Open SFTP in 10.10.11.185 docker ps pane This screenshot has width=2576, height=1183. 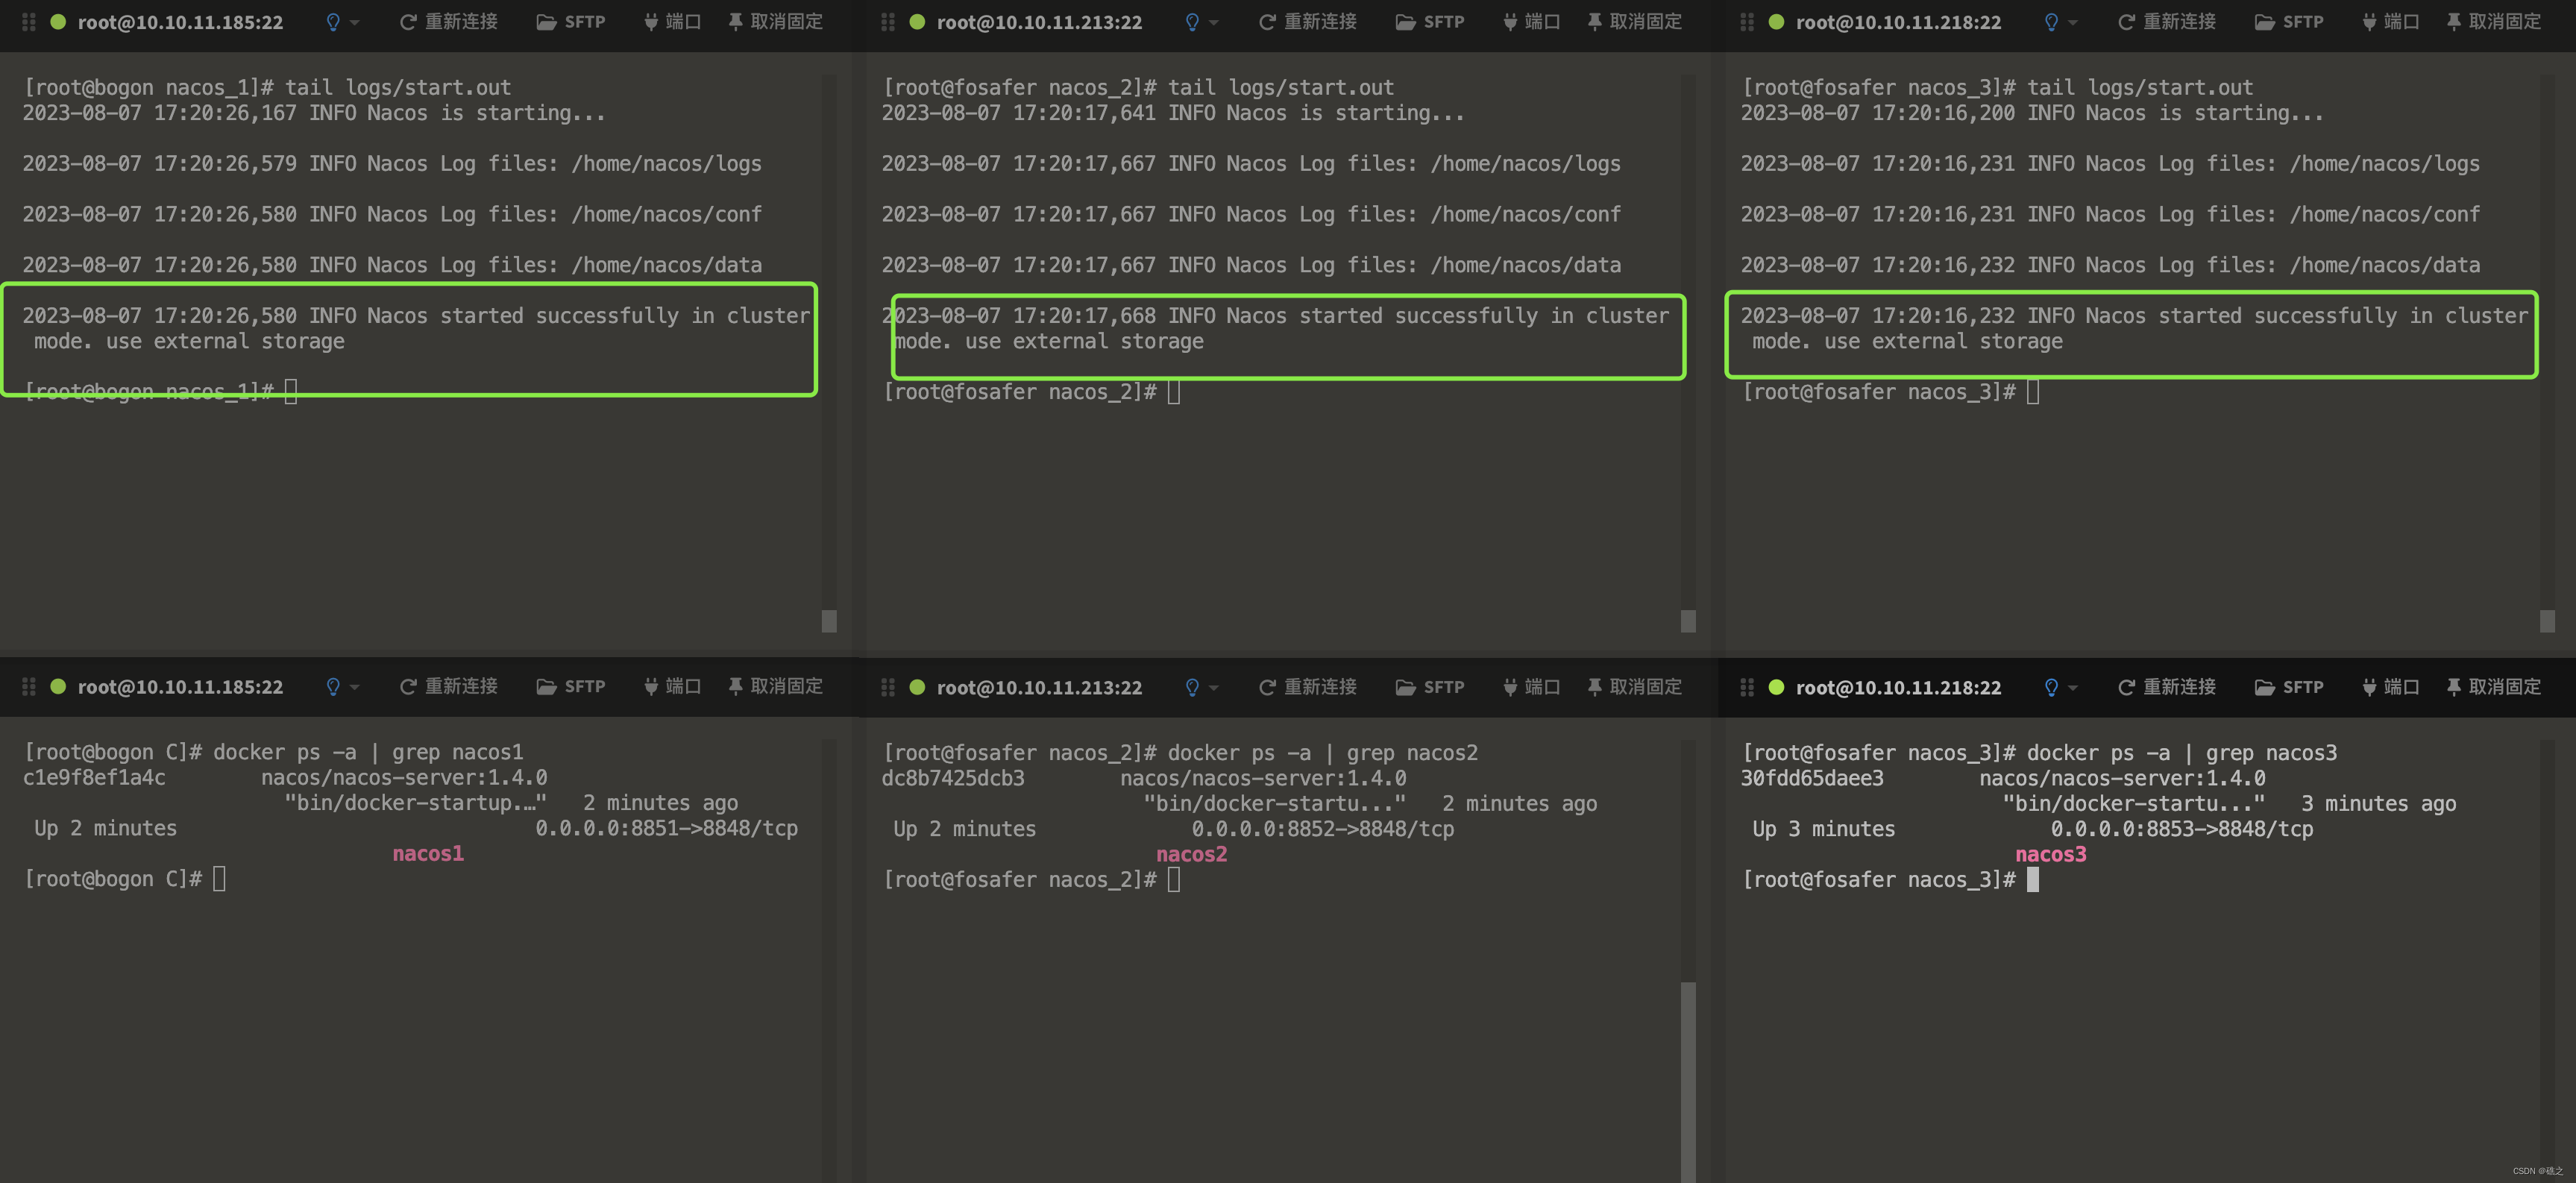(x=571, y=687)
